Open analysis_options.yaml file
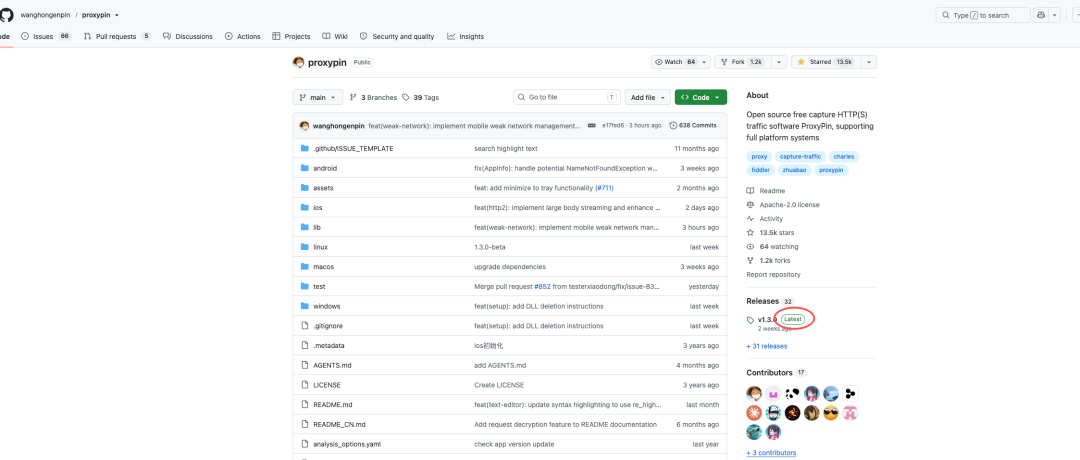Screen dimensions: 1080x460 pyautogui.click(x=347, y=444)
